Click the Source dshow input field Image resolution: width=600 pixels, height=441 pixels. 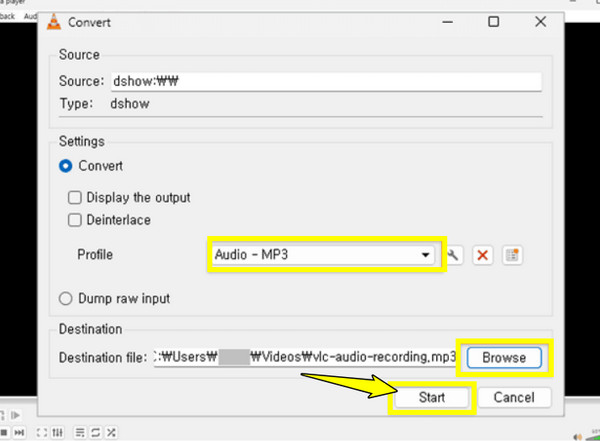tap(326, 82)
